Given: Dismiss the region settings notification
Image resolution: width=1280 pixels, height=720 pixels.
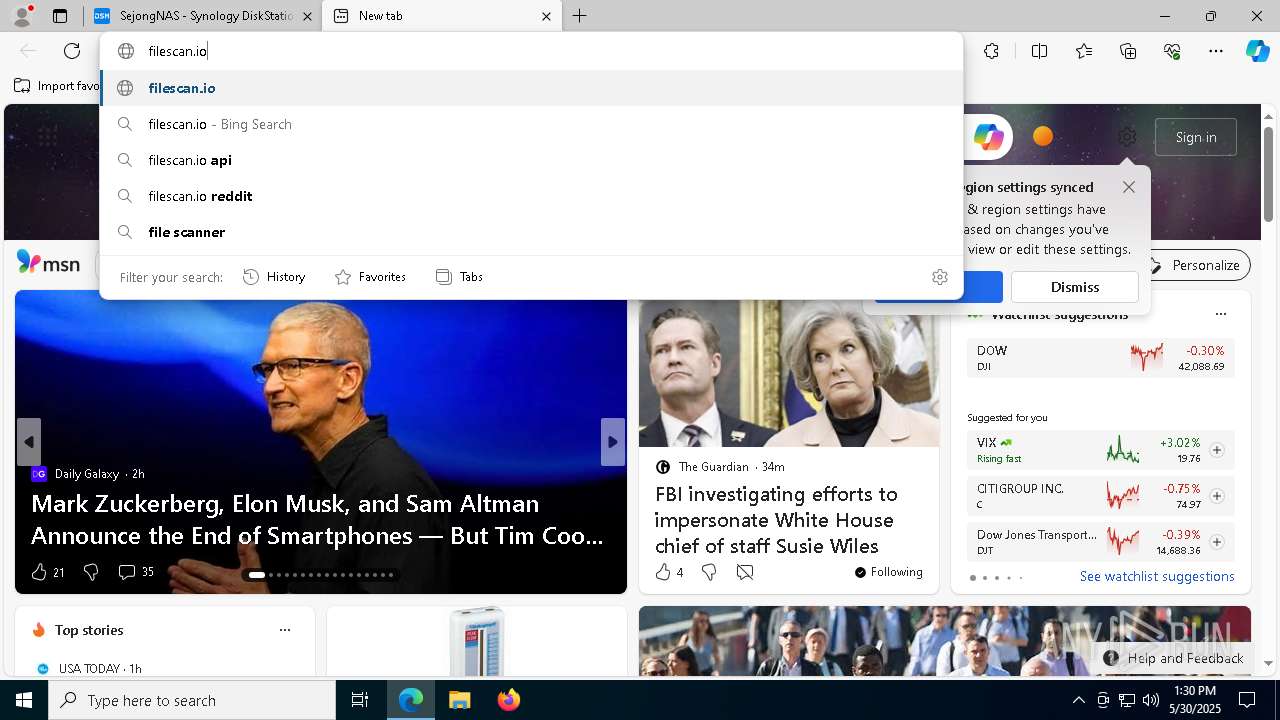Looking at the screenshot, I should coord(1075,287).
